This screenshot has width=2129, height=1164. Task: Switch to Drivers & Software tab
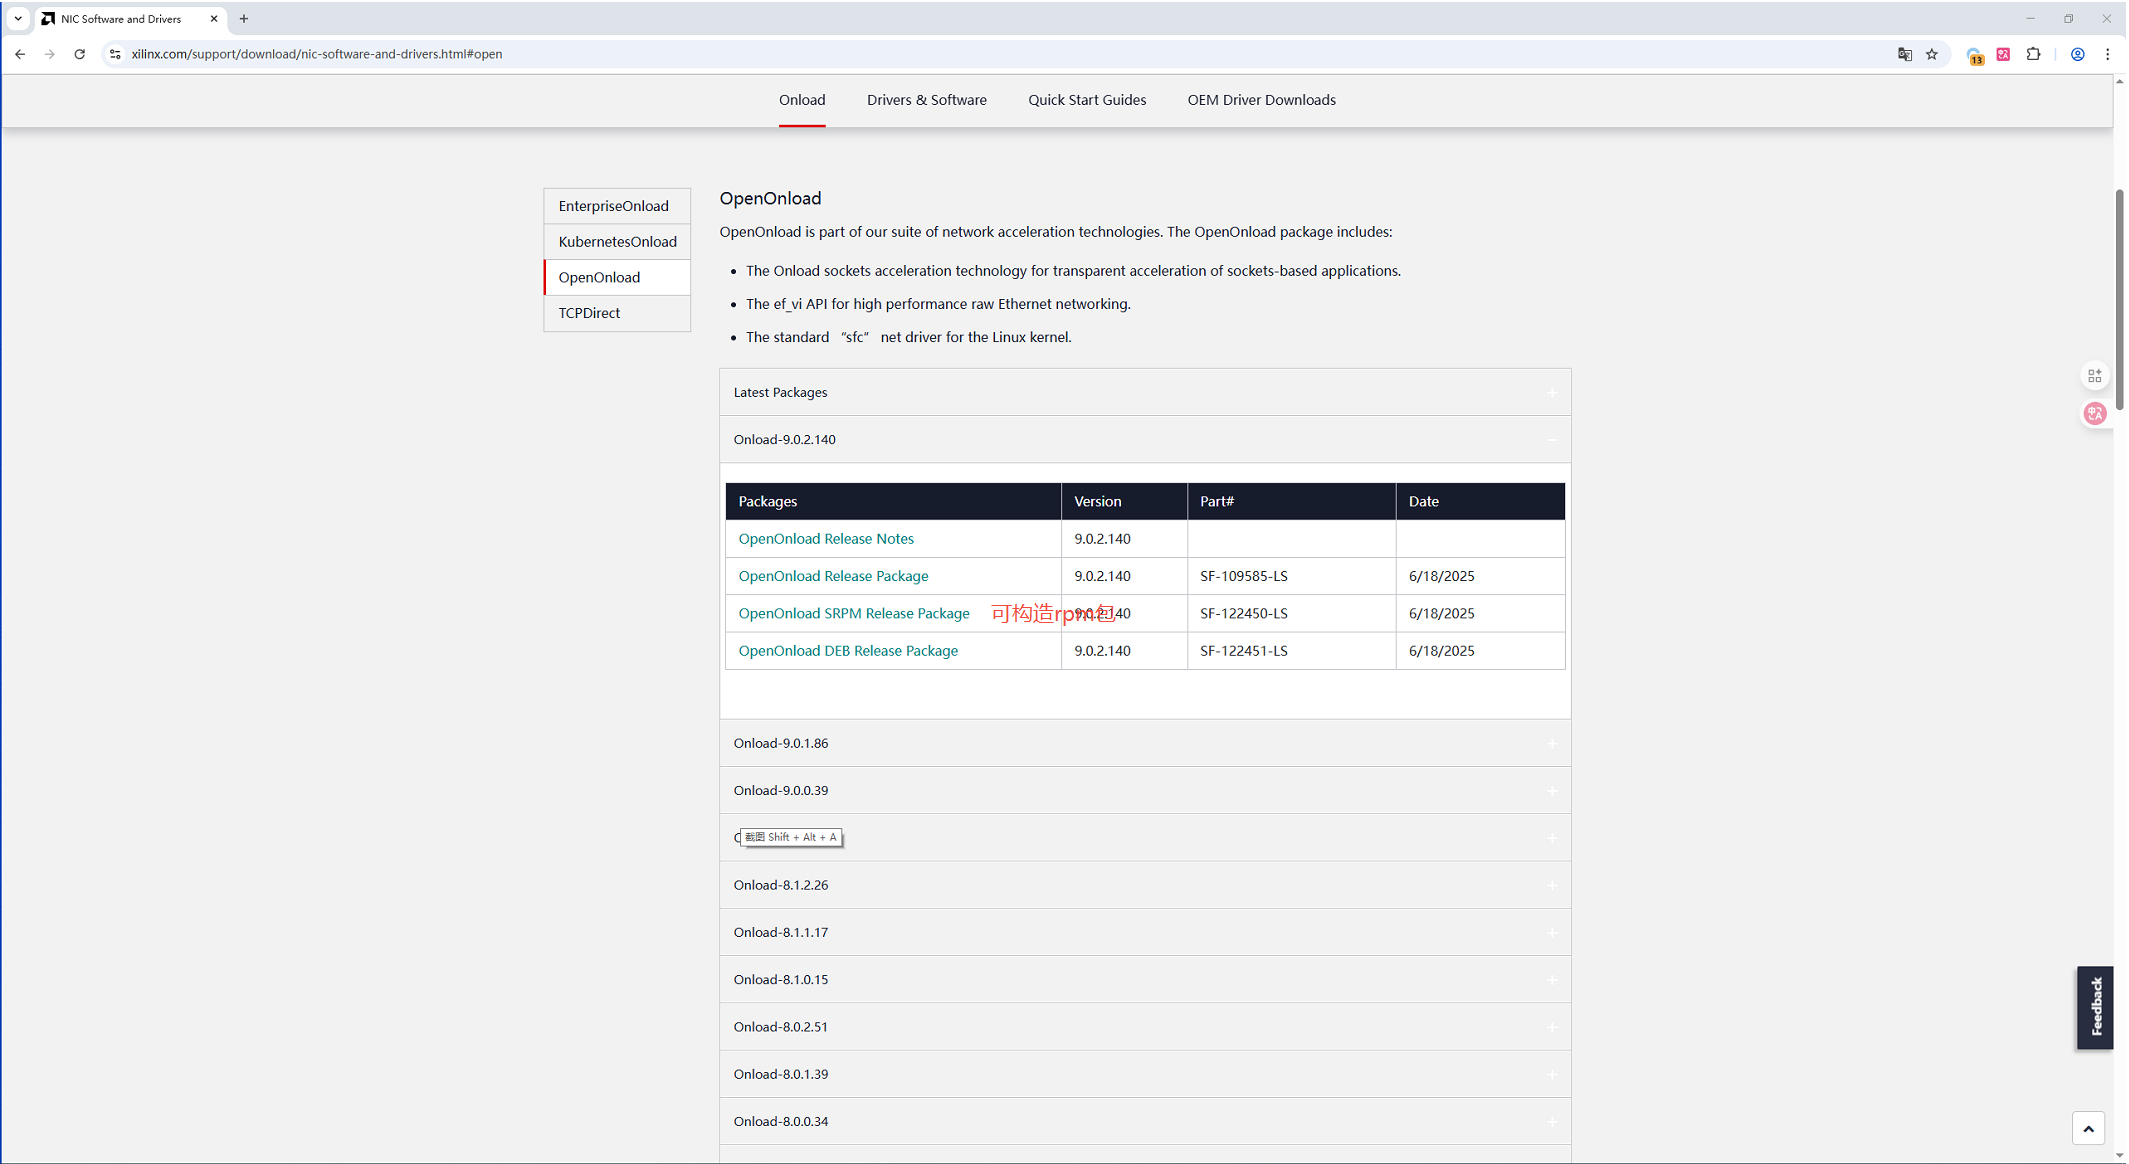[926, 100]
